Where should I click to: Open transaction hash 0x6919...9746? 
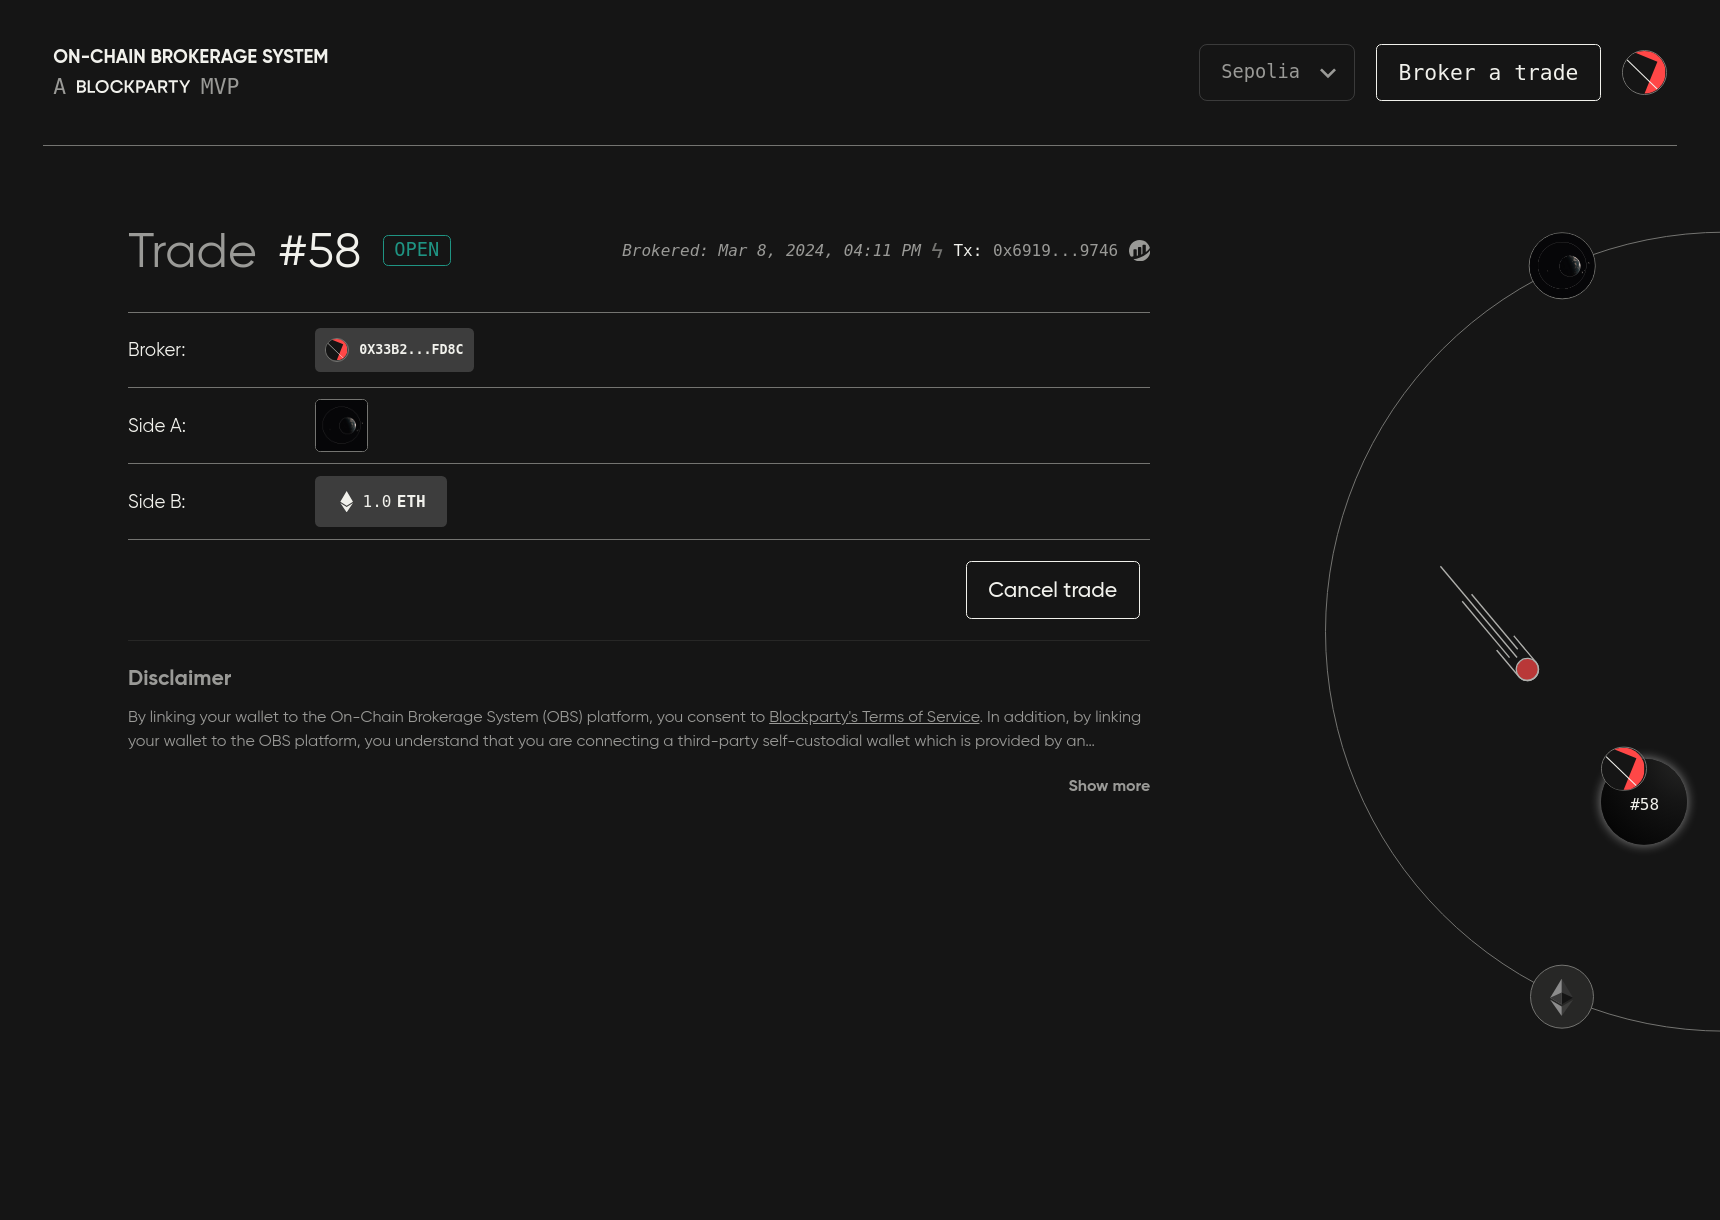(x=1054, y=251)
